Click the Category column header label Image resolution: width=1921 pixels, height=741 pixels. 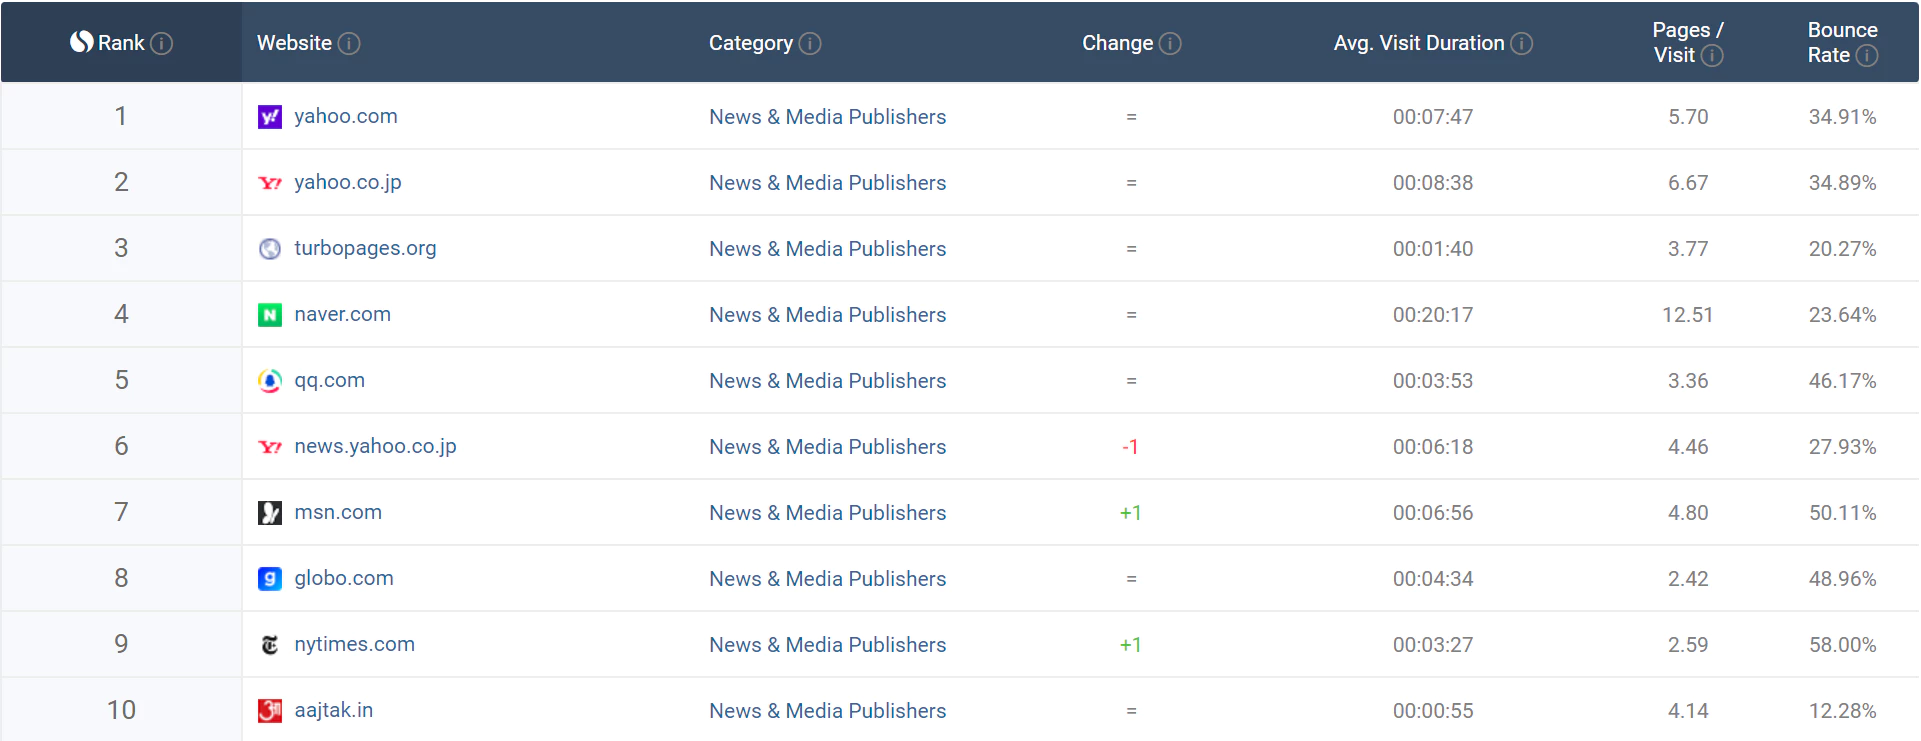pos(751,43)
